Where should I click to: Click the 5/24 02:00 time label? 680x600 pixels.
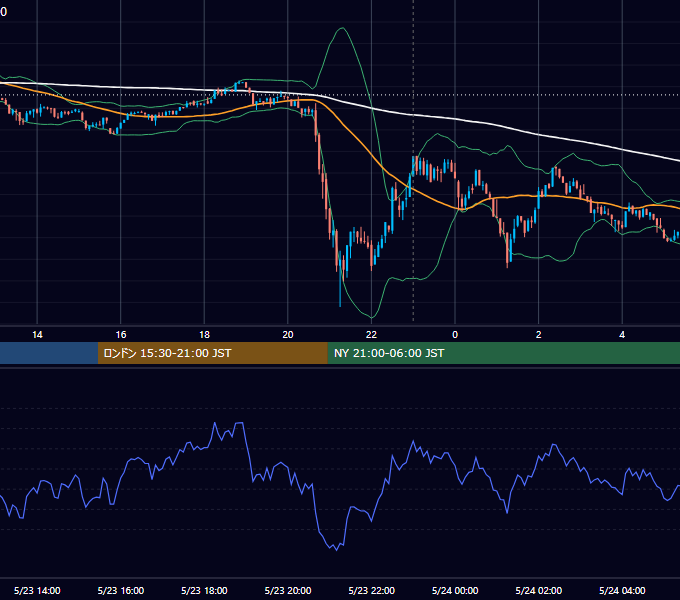539,590
